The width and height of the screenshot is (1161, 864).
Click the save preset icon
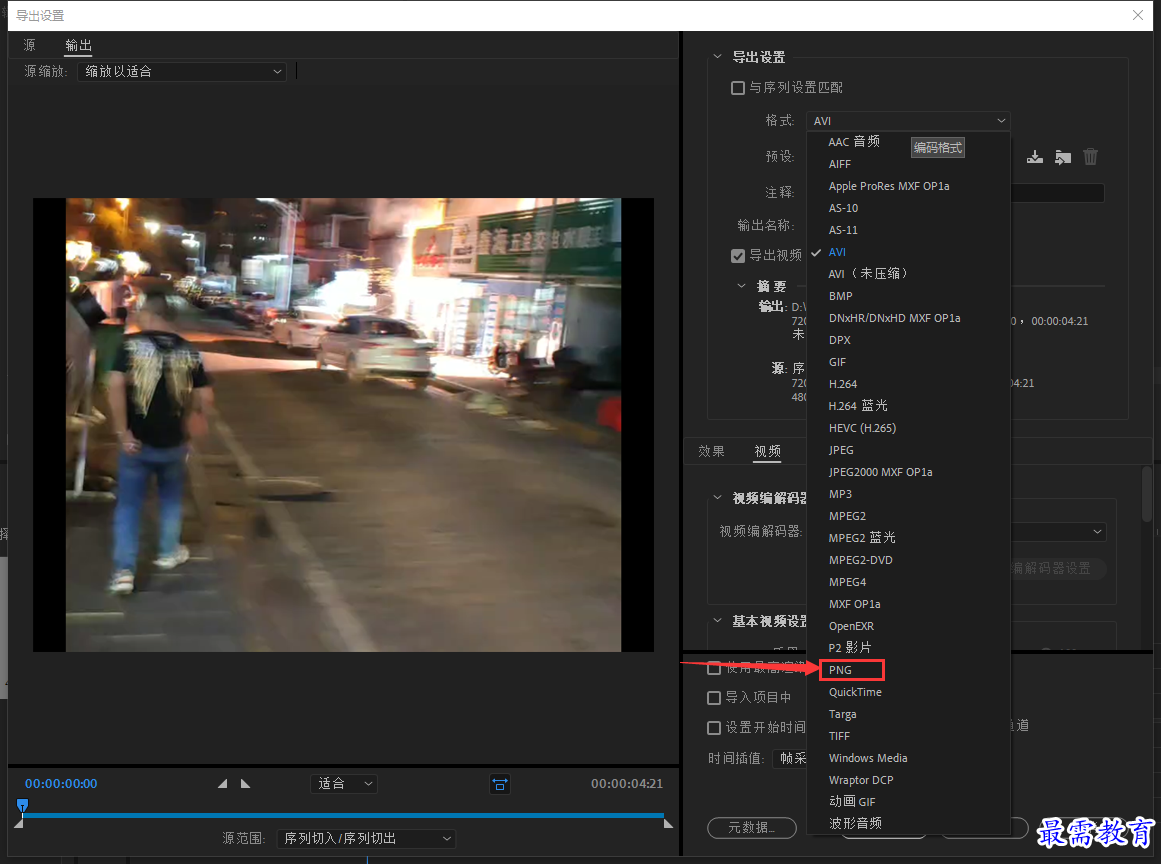1035,157
